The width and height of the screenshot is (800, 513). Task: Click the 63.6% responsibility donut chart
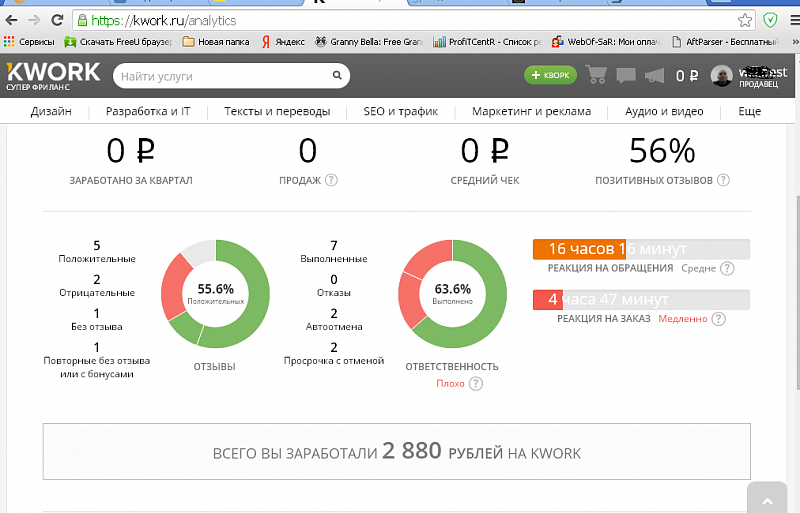click(x=453, y=294)
